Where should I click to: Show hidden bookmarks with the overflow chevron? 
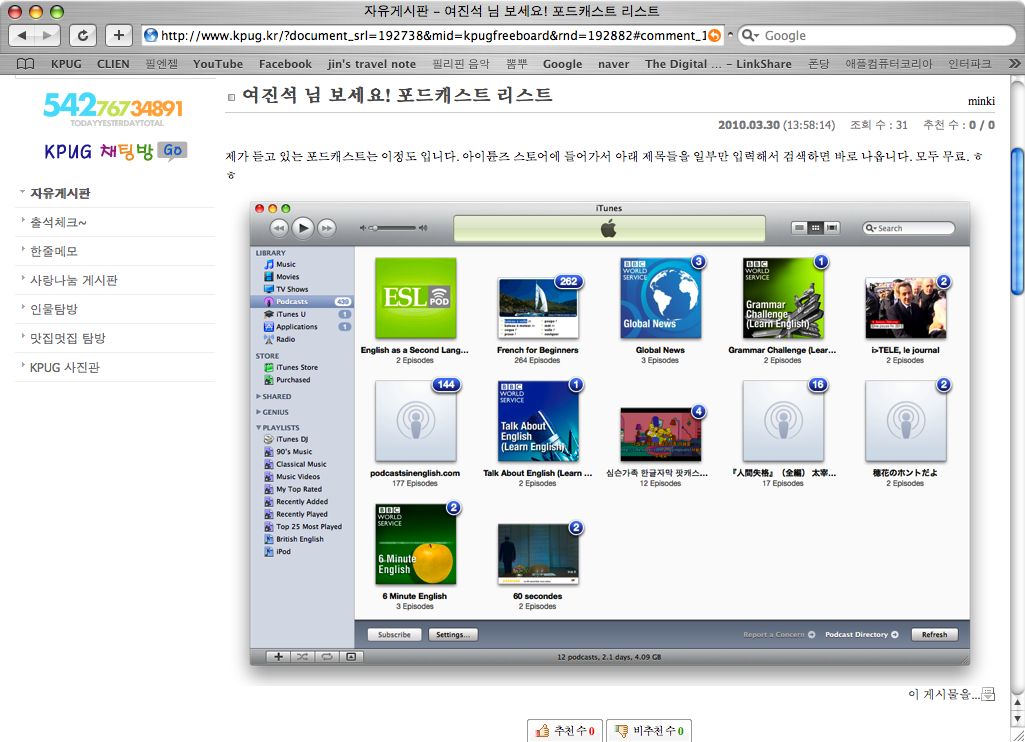[1014, 63]
